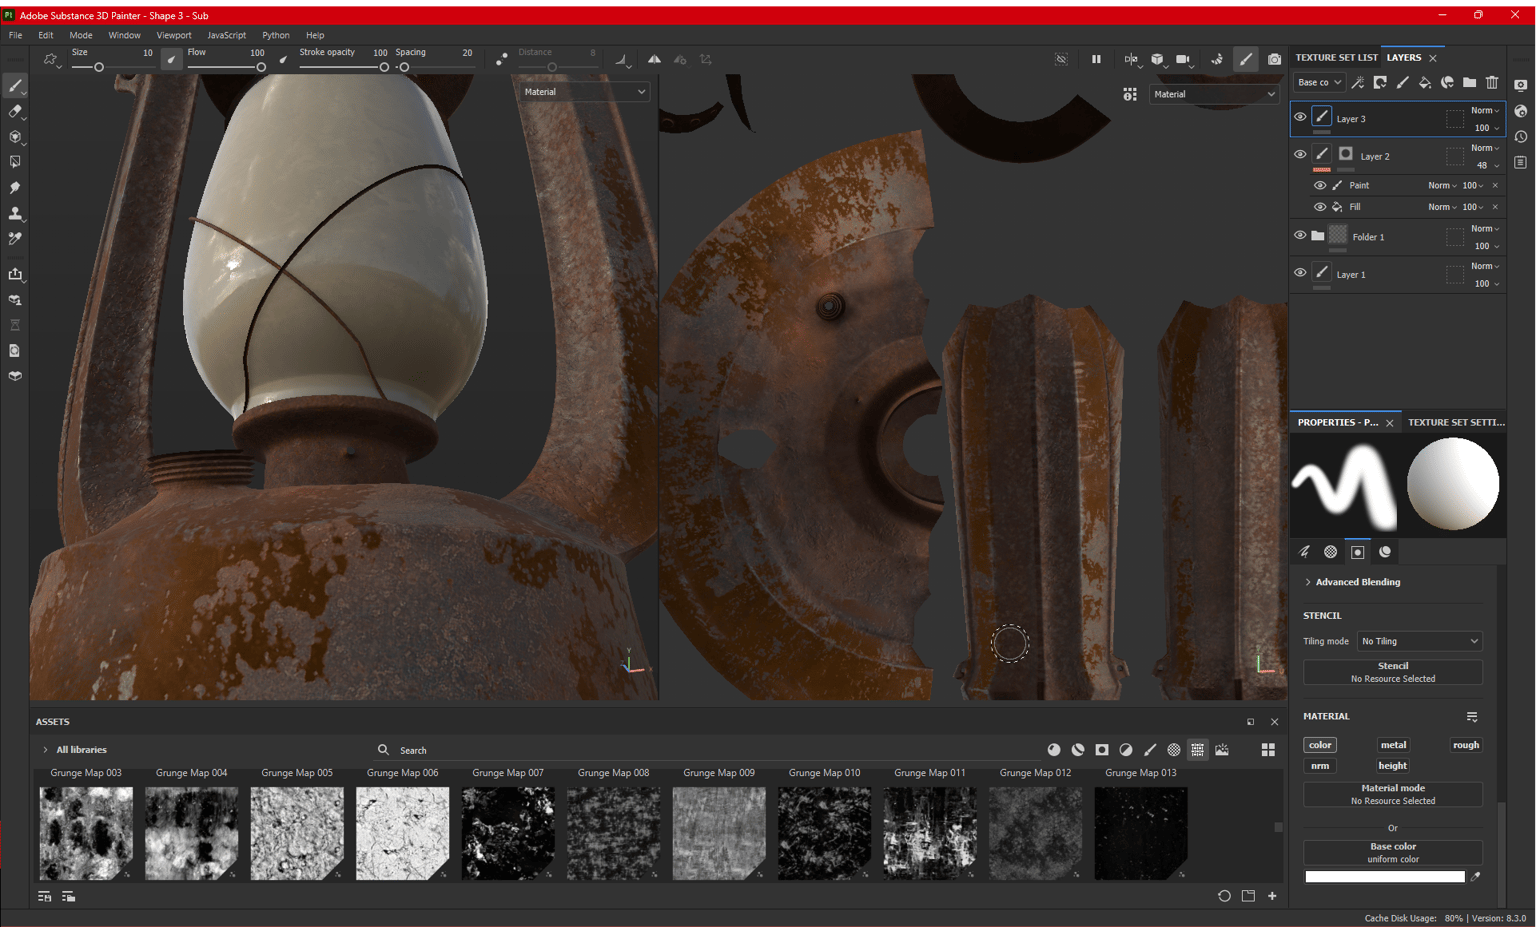Remove the Paint effect with X

[1495, 185]
